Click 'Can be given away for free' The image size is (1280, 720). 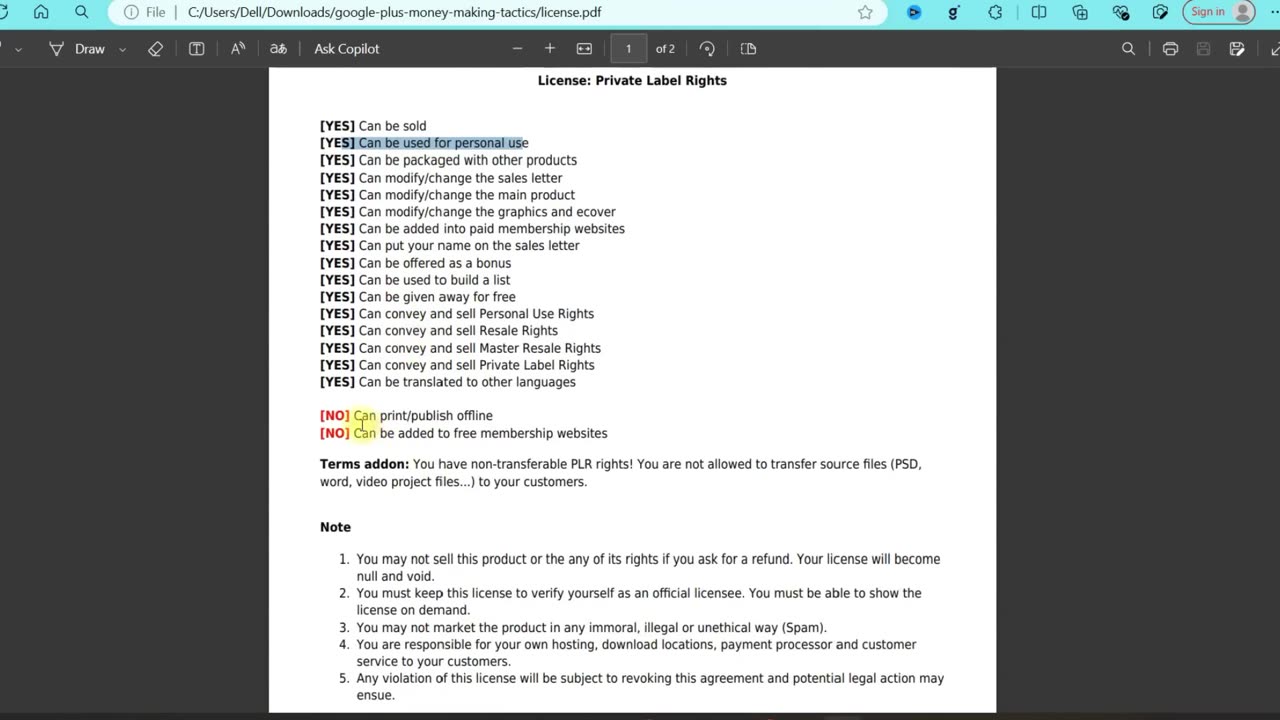[x=437, y=297]
